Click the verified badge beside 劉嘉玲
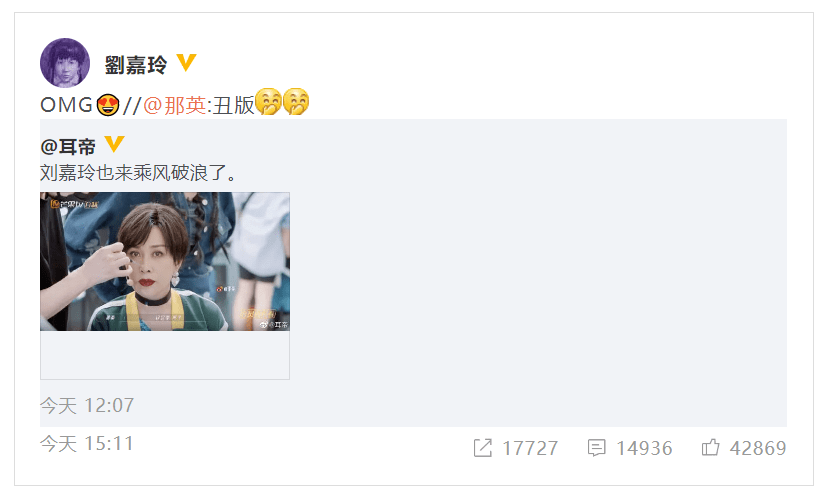The image size is (829, 501). (x=186, y=62)
